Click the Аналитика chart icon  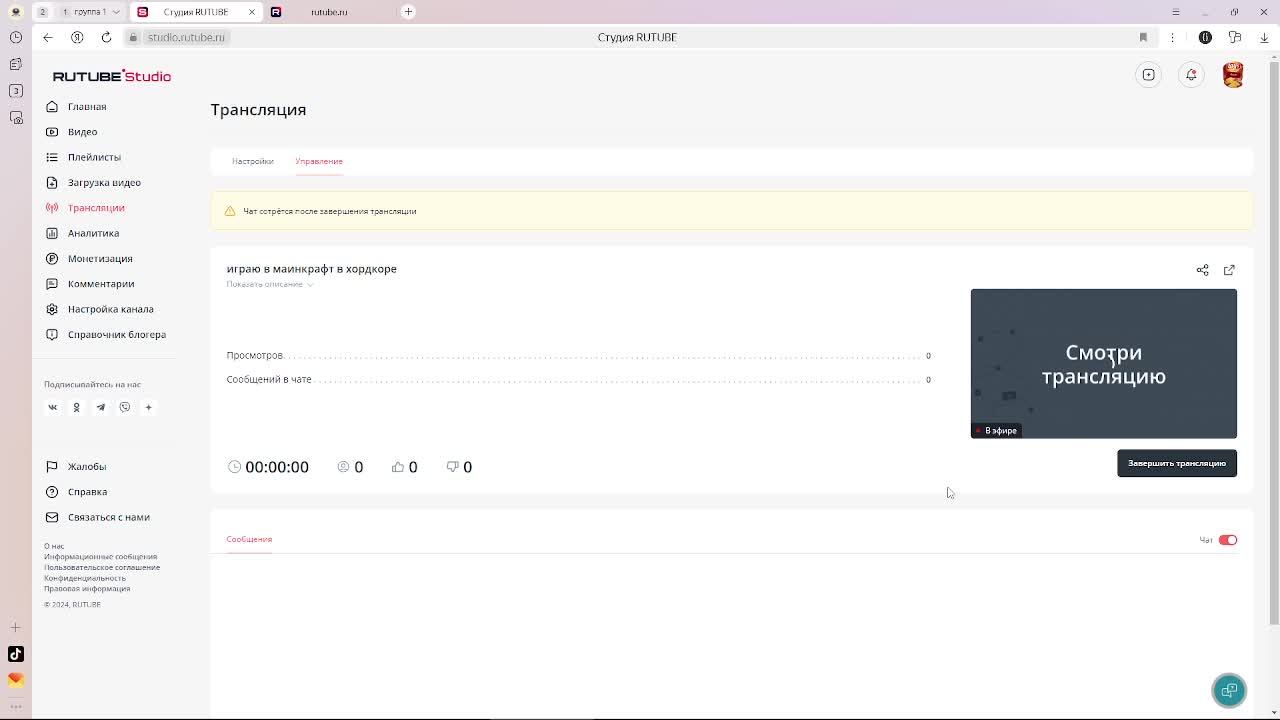[x=52, y=233]
